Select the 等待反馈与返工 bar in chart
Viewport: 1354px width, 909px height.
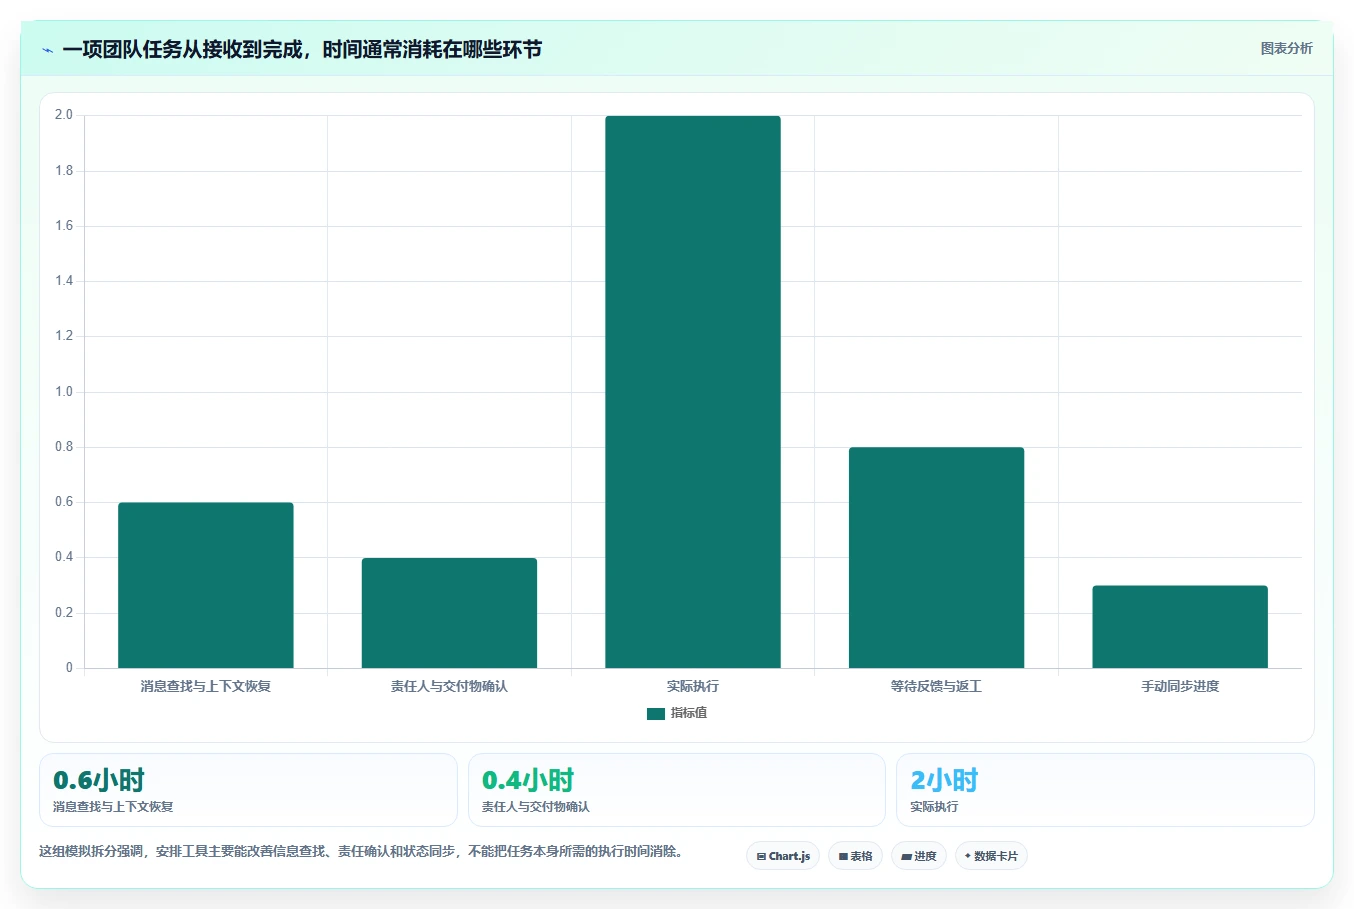(936, 557)
